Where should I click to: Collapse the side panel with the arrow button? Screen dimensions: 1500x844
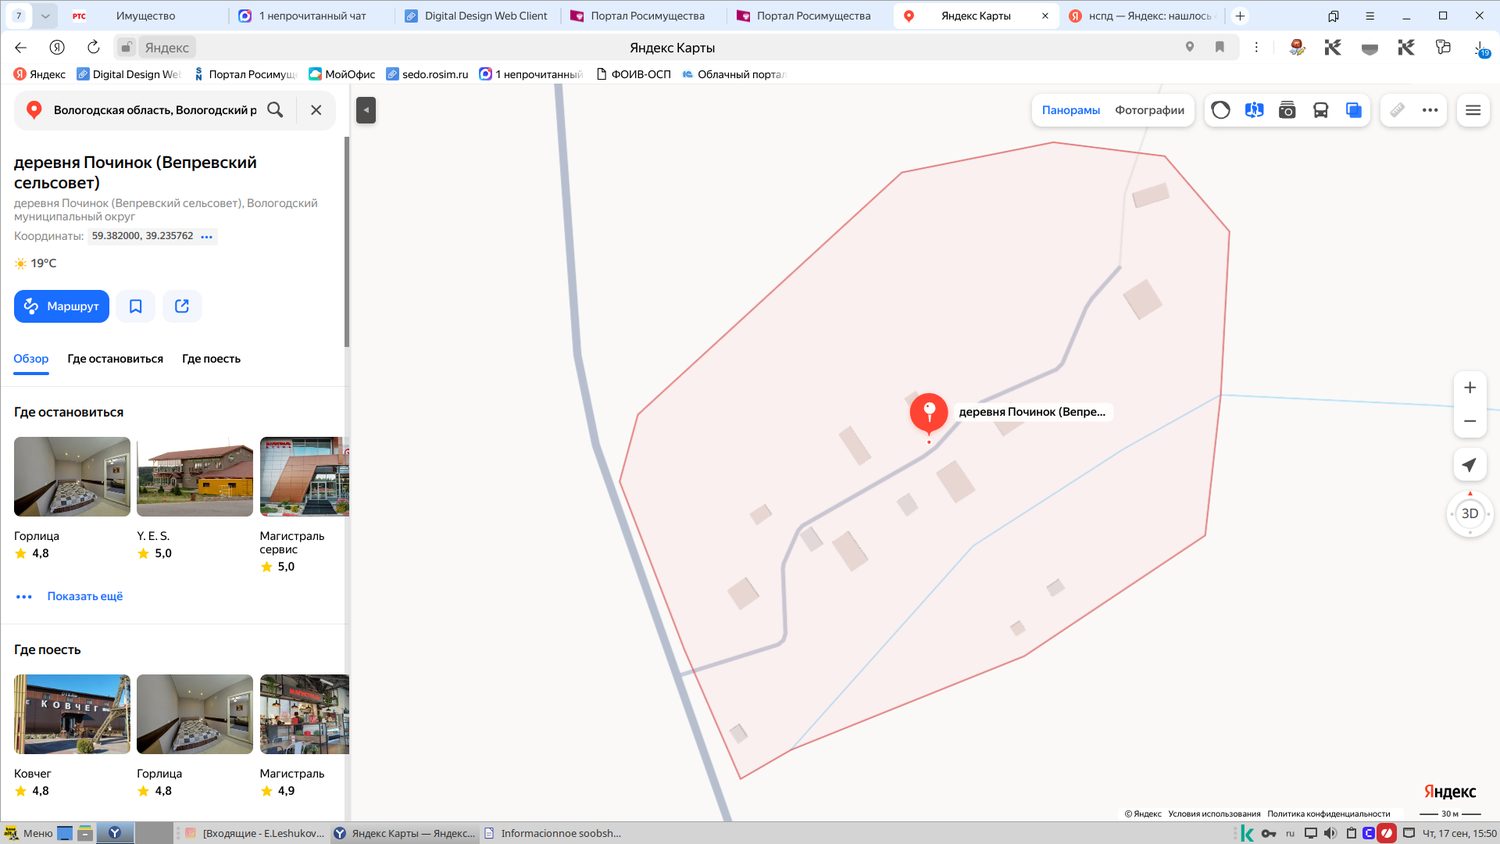click(366, 110)
